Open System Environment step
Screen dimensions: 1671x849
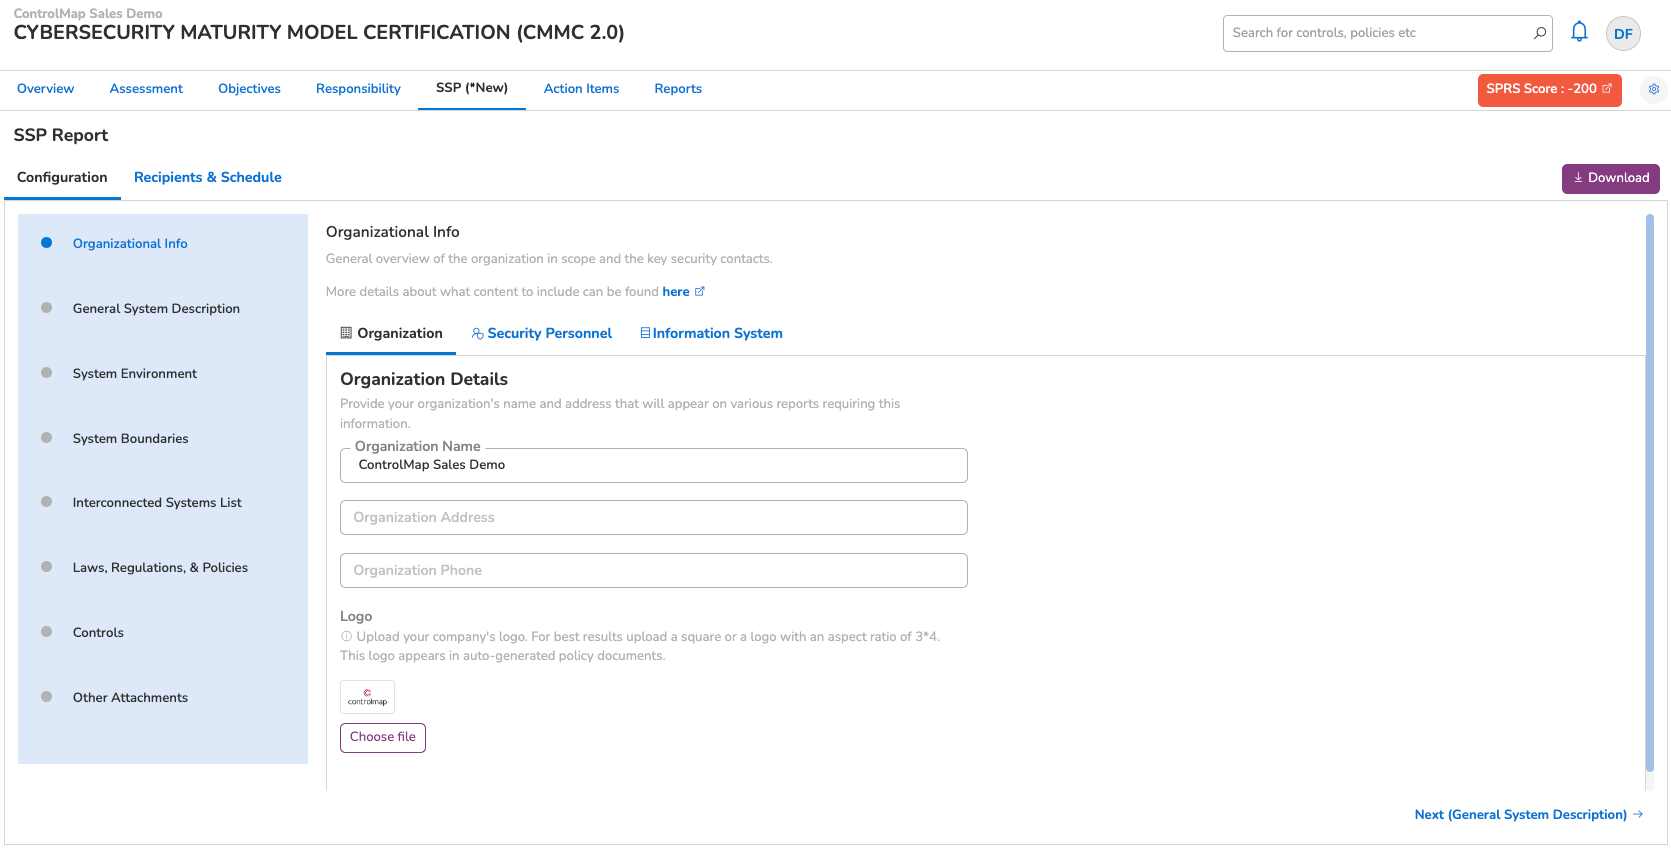point(135,374)
